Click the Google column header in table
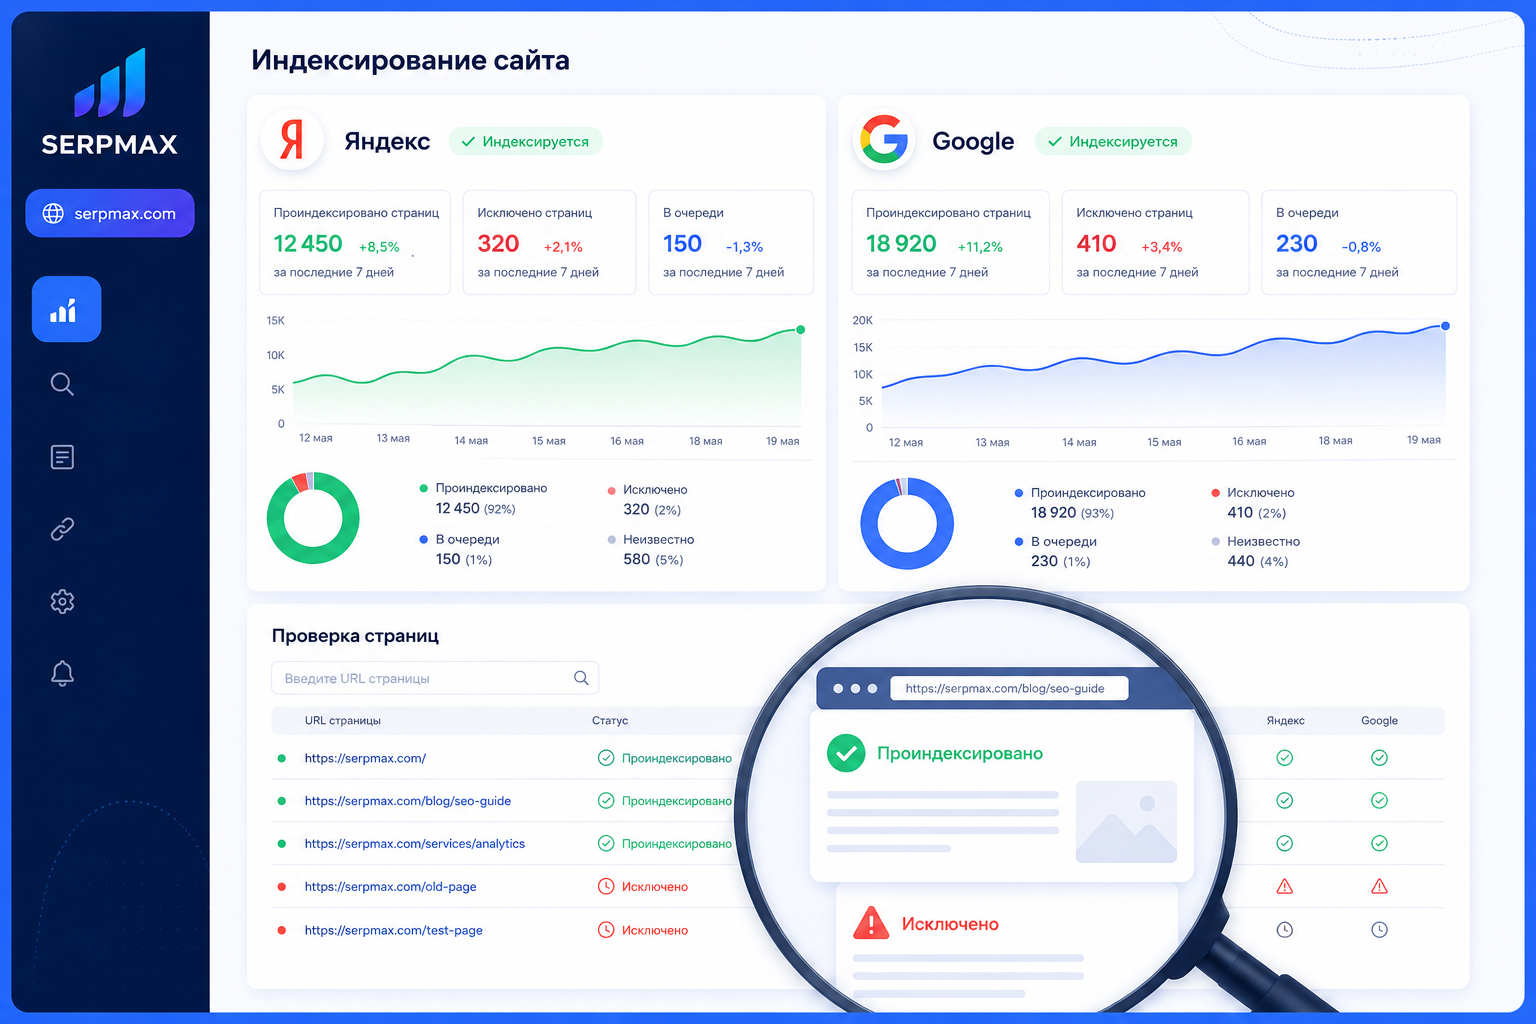Viewport: 1536px width, 1024px height. coord(1379,720)
